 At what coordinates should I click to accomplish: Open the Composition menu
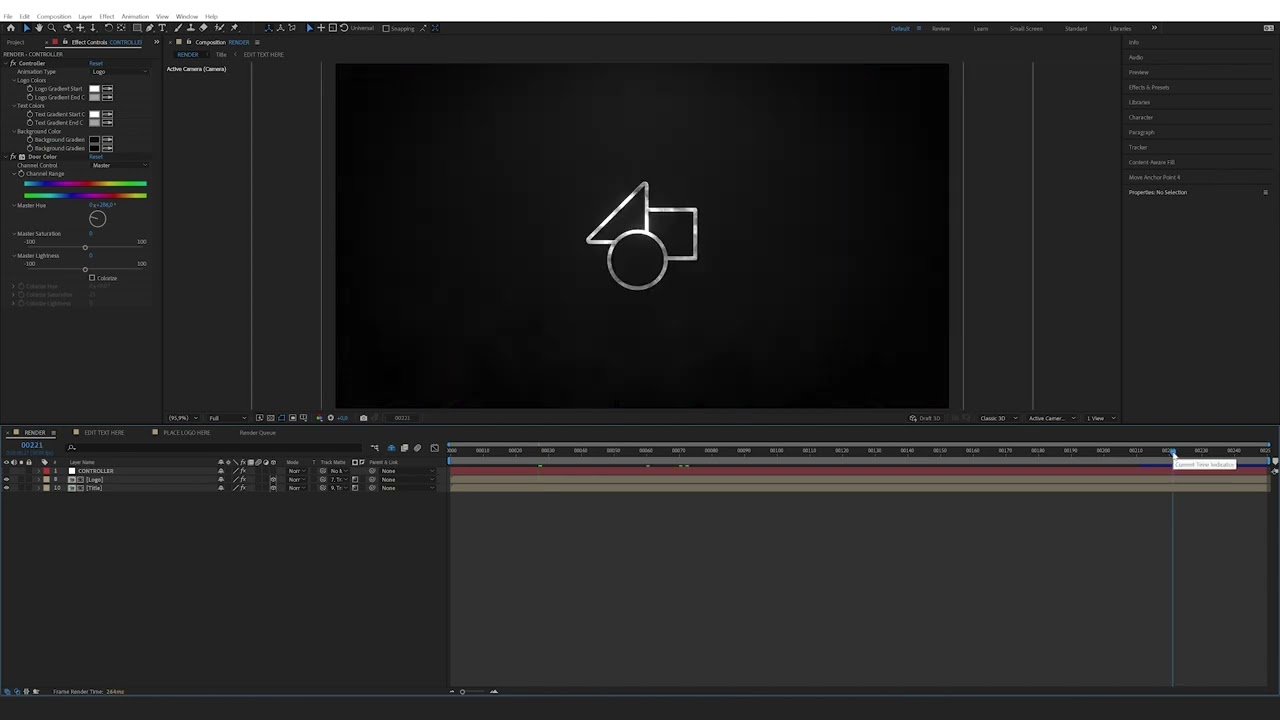54,16
